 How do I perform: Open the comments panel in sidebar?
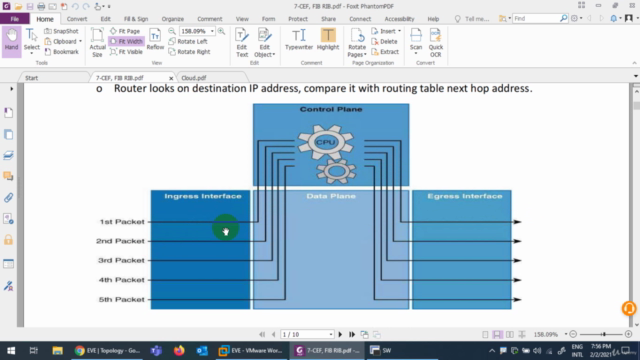point(8,176)
